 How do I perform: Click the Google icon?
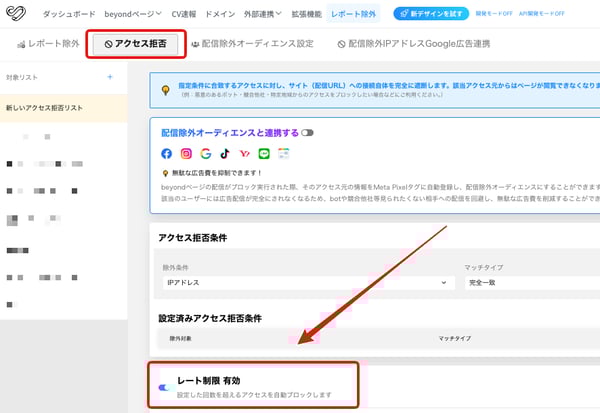point(205,154)
